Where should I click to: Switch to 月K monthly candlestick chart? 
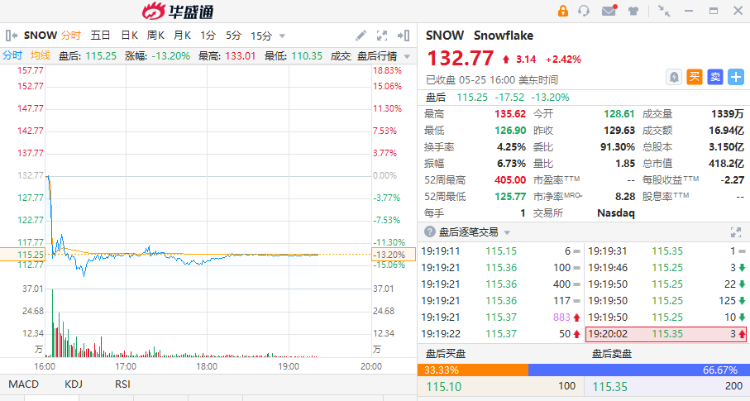point(182,35)
